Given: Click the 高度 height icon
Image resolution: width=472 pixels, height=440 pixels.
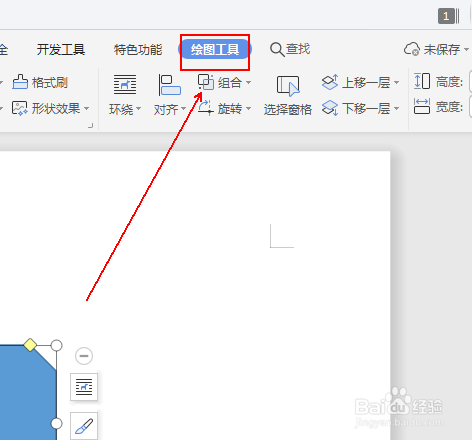Looking at the screenshot, I should (x=422, y=81).
